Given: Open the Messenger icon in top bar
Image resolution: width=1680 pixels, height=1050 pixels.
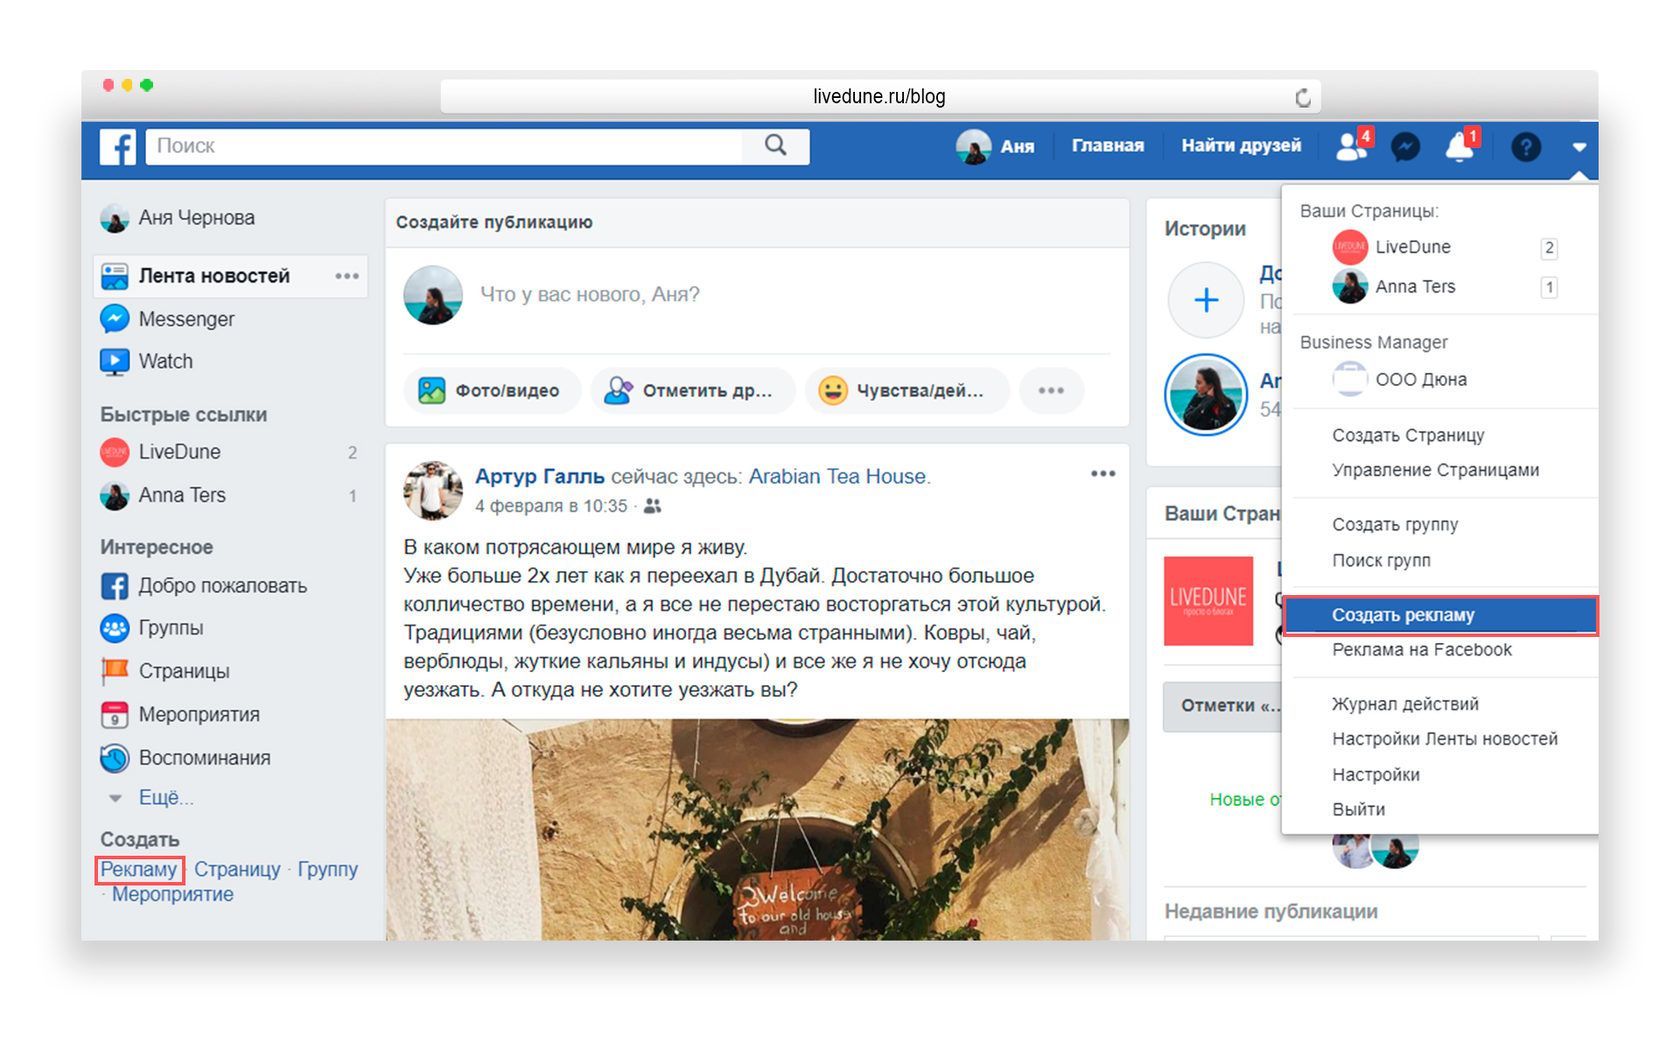Looking at the screenshot, I should (x=1405, y=147).
